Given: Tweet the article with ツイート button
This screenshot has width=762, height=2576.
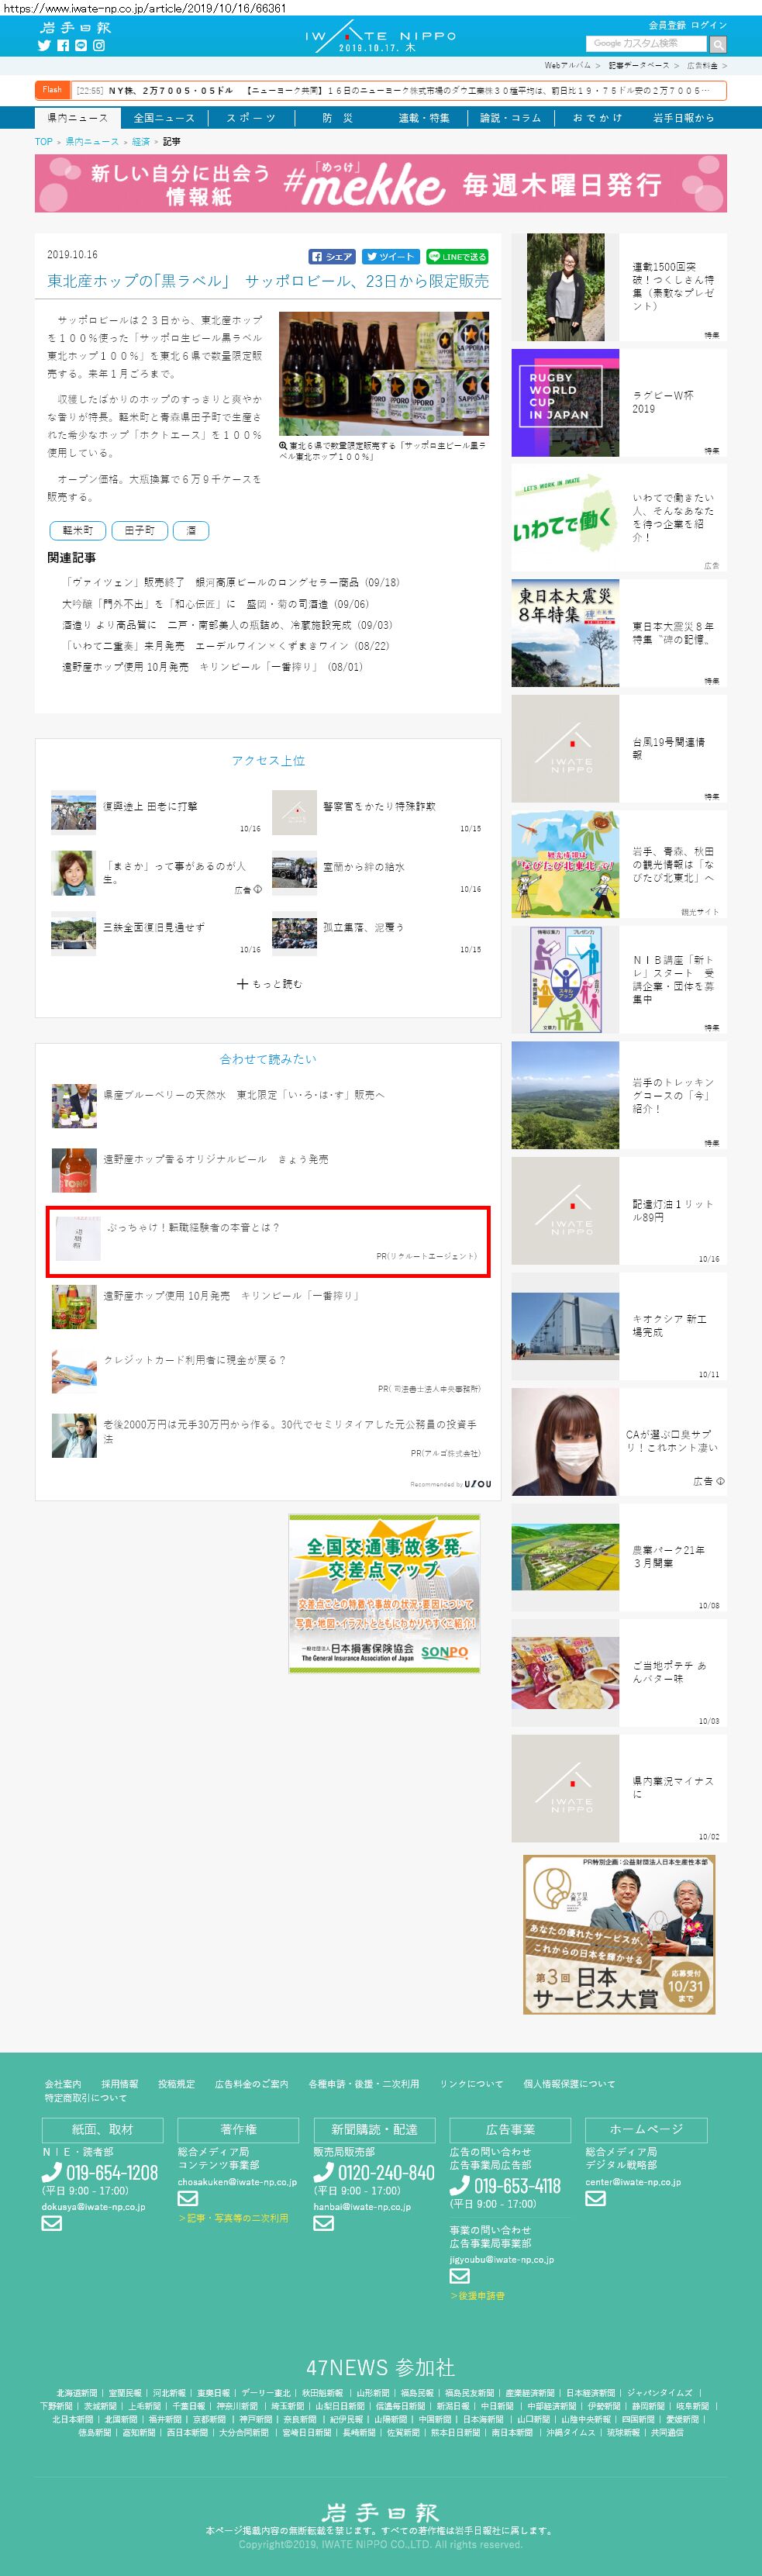Looking at the screenshot, I should pyautogui.click(x=389, y=257).
